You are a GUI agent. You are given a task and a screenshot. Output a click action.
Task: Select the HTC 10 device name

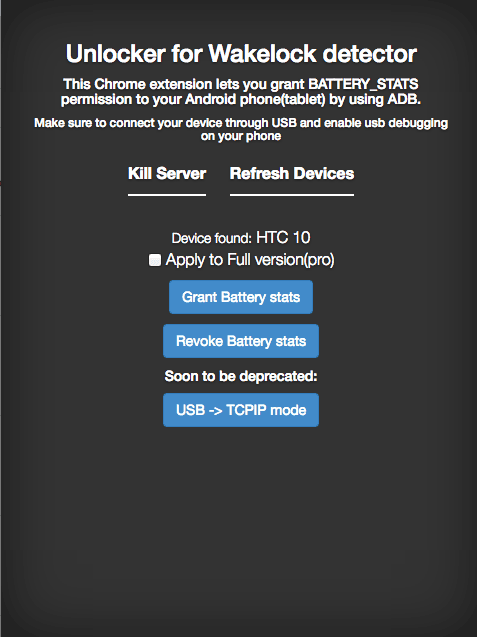[283, 238]
